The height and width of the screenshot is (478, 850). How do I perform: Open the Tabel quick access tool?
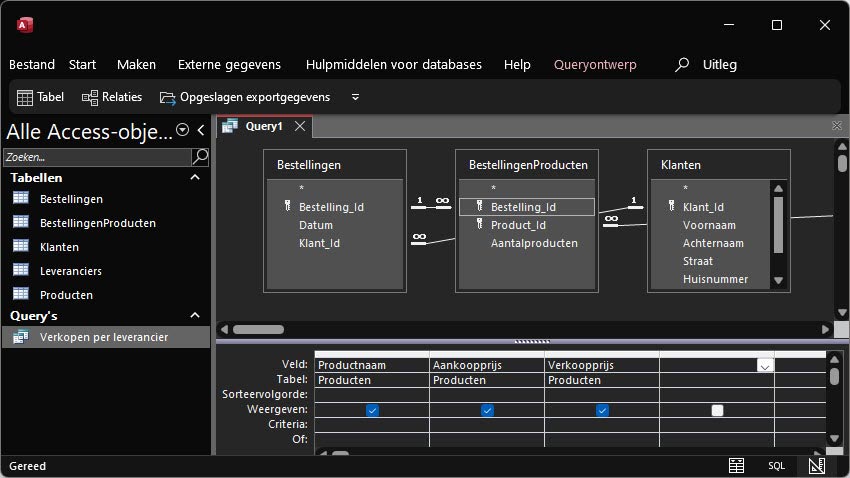click(x=41, y=98)
